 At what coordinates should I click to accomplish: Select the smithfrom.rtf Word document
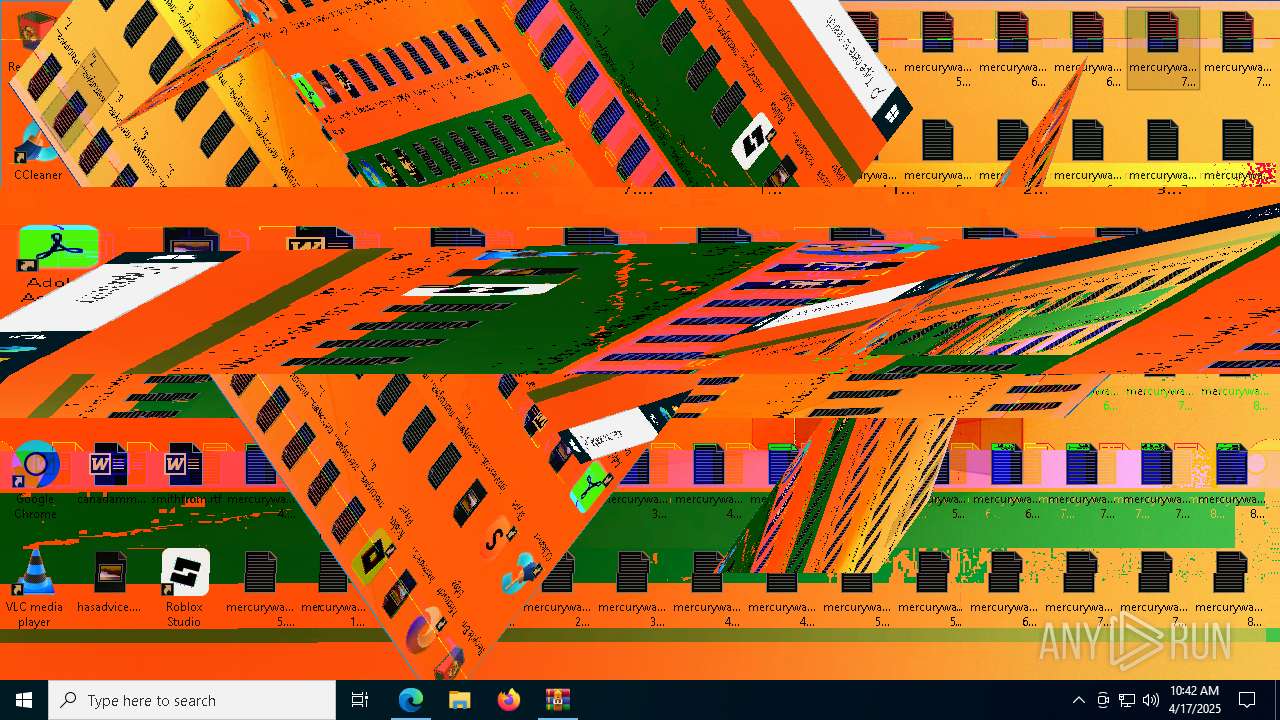click(184, 474)
